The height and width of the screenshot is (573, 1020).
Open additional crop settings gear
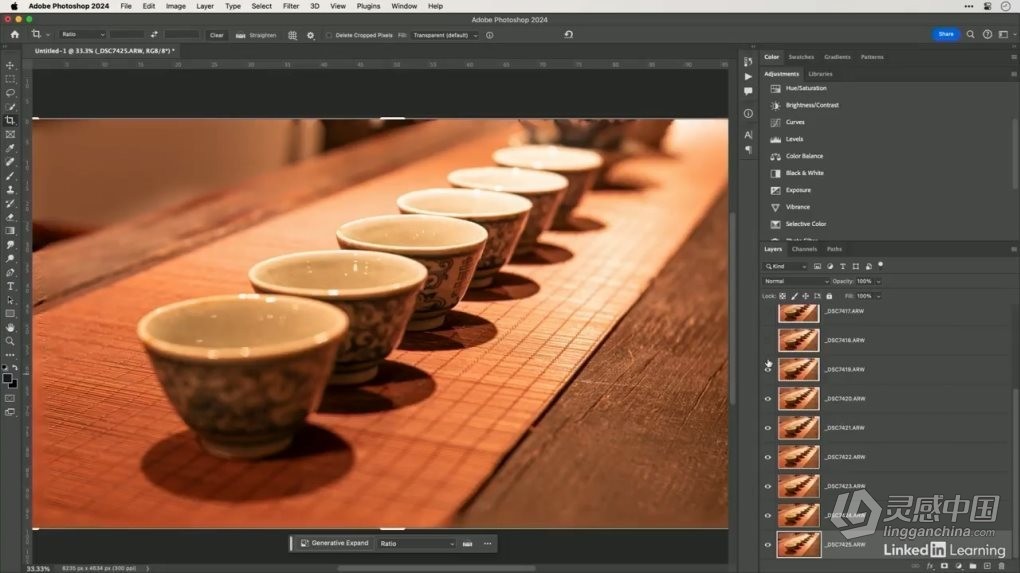coord(310,35)
